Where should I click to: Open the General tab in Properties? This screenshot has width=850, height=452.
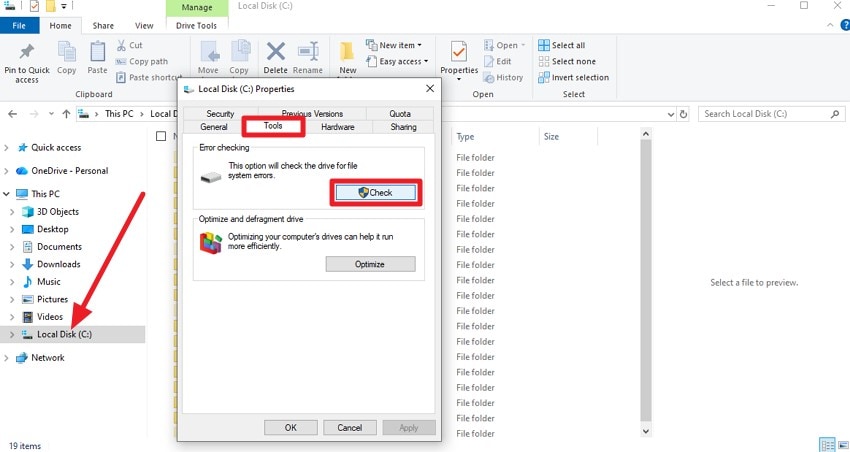click(x=214, y=127)
